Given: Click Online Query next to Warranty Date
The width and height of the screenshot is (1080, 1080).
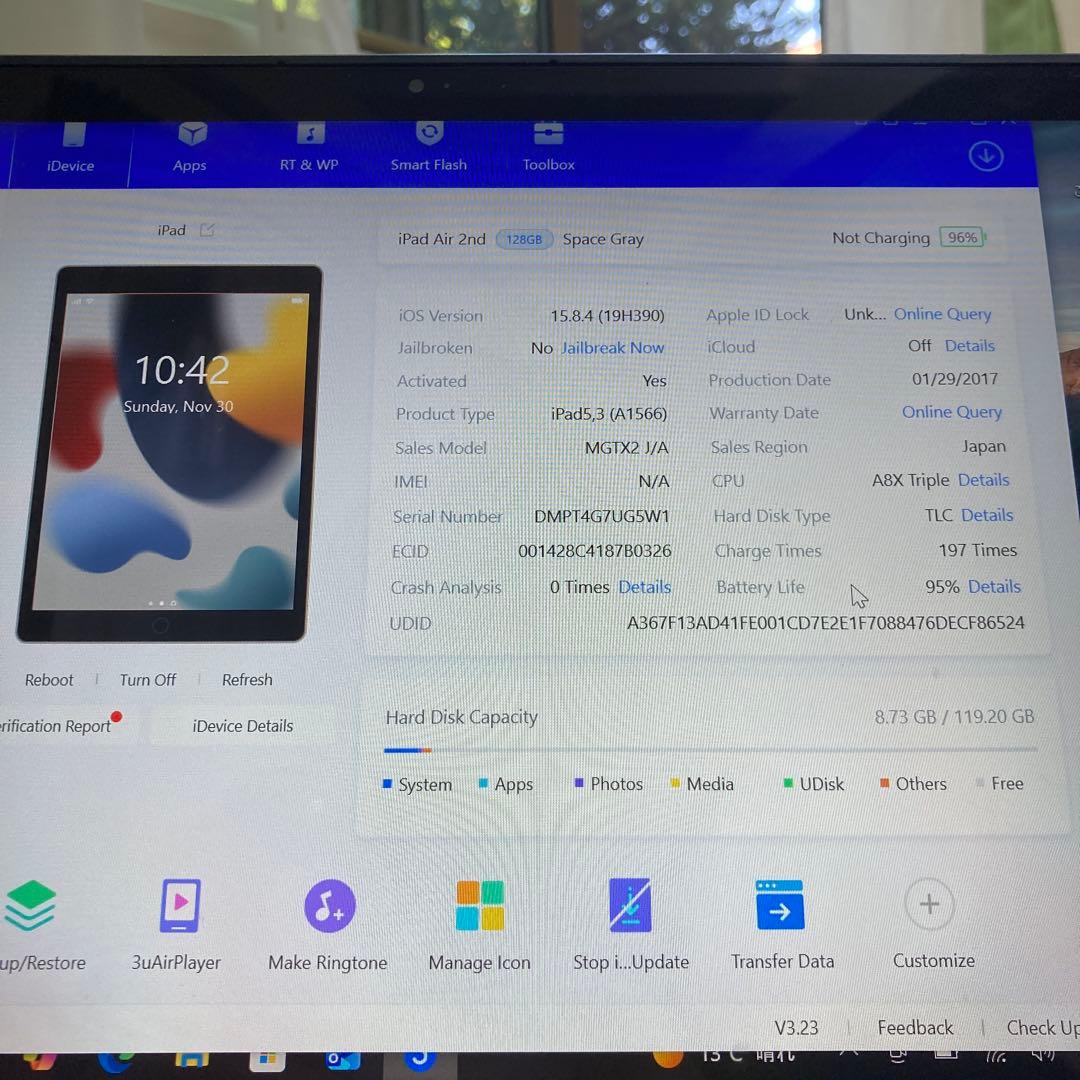Looking at the screenshot, I should click(952, 412).
